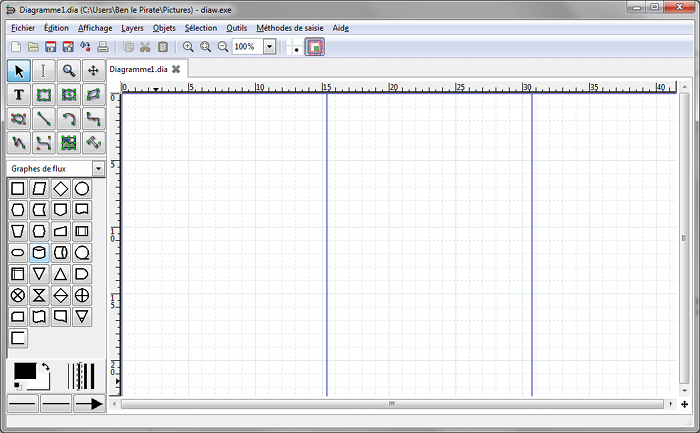
Task: Close the Diagramme1.dia tab
Action: pos(176,69)
